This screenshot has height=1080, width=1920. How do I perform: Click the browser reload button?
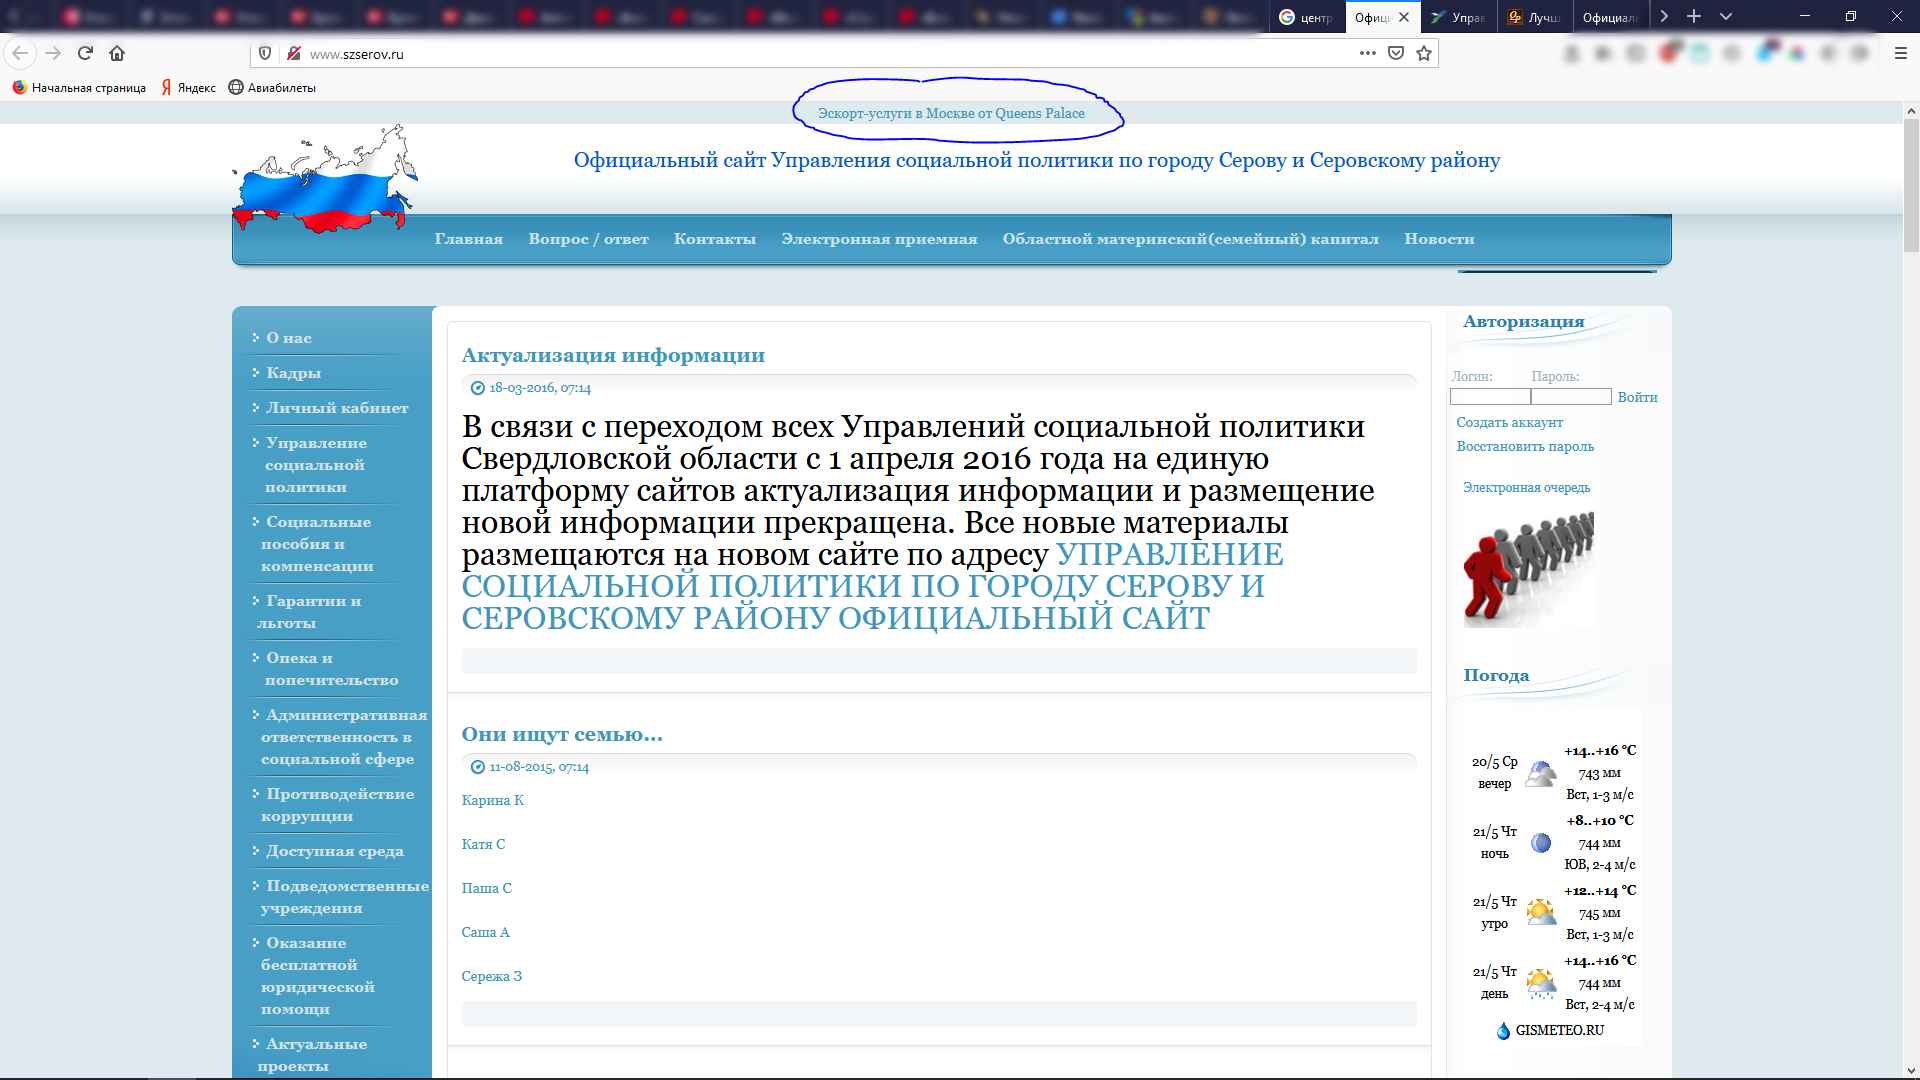click(x=85, y=53)
